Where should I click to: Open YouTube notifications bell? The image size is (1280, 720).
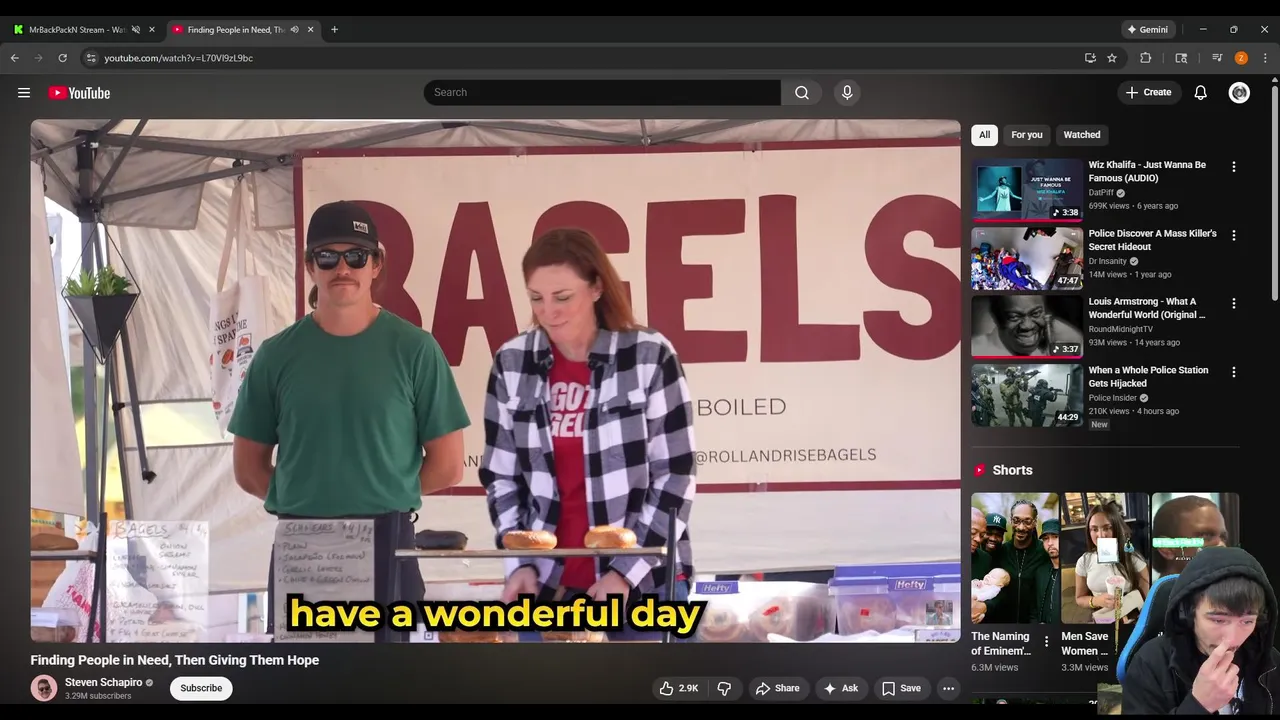point(1200,92)
